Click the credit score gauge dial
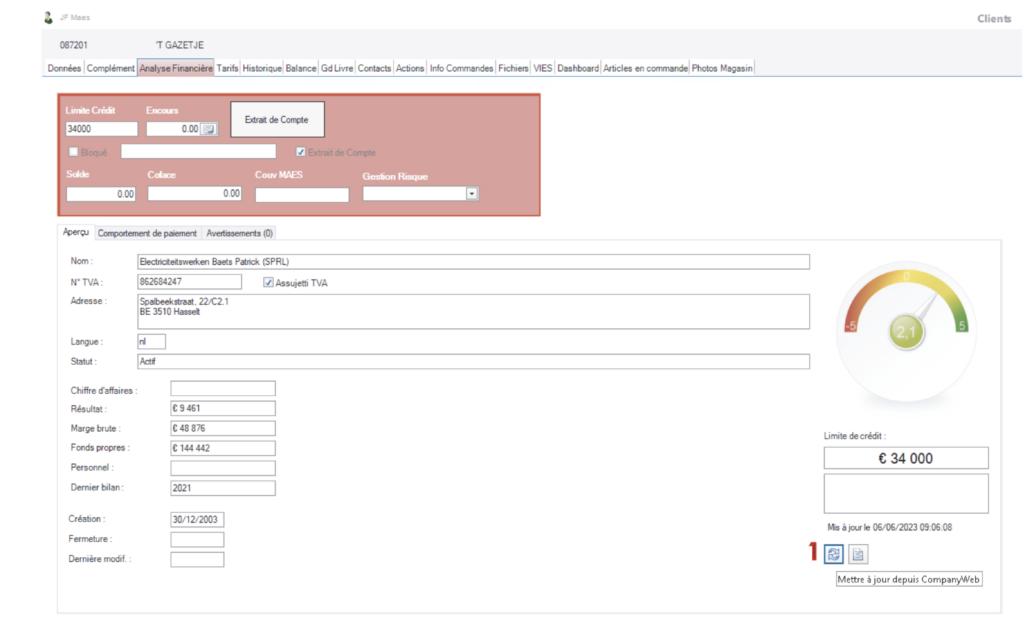Image resolution: width=1024 pixels, height=637 pixels. (905, 332)
